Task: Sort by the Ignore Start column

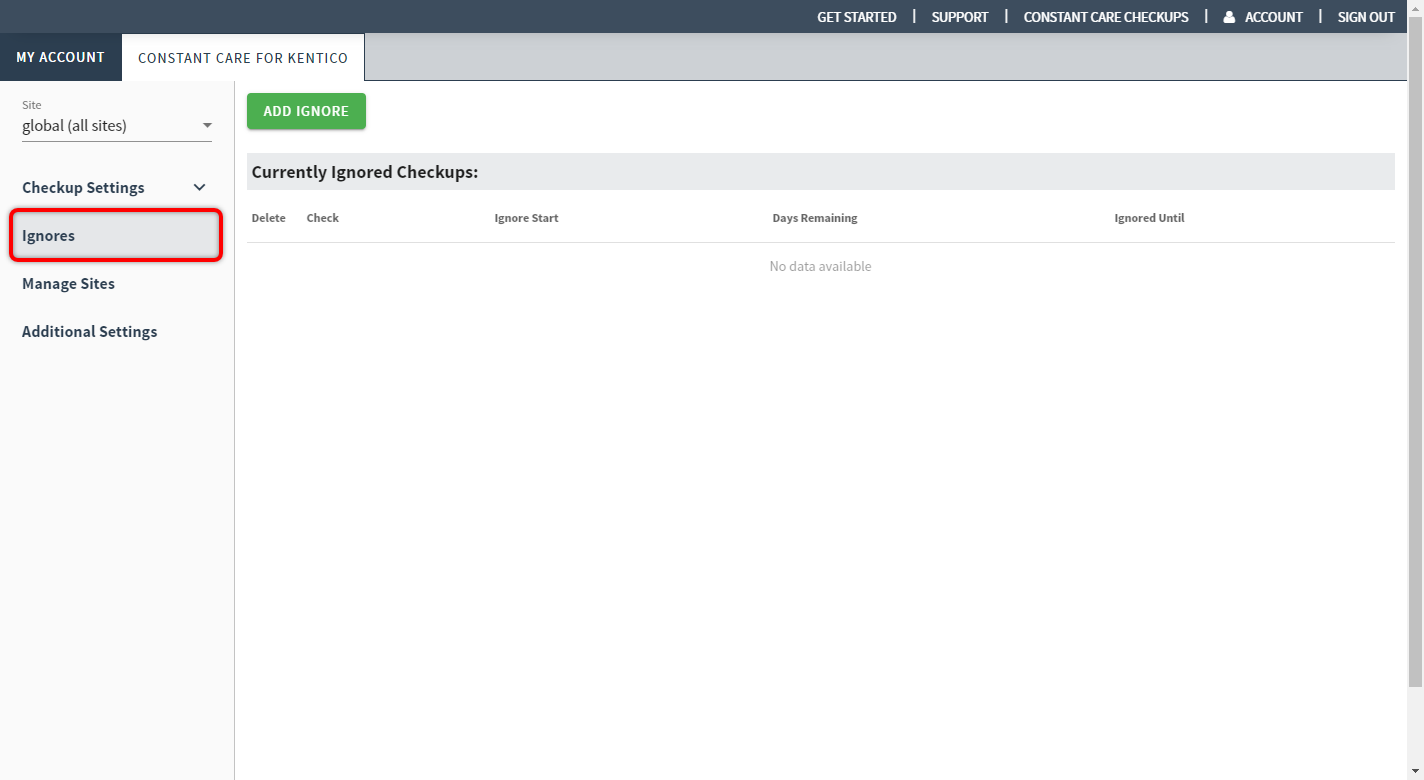Action: [x=526, y=218]
